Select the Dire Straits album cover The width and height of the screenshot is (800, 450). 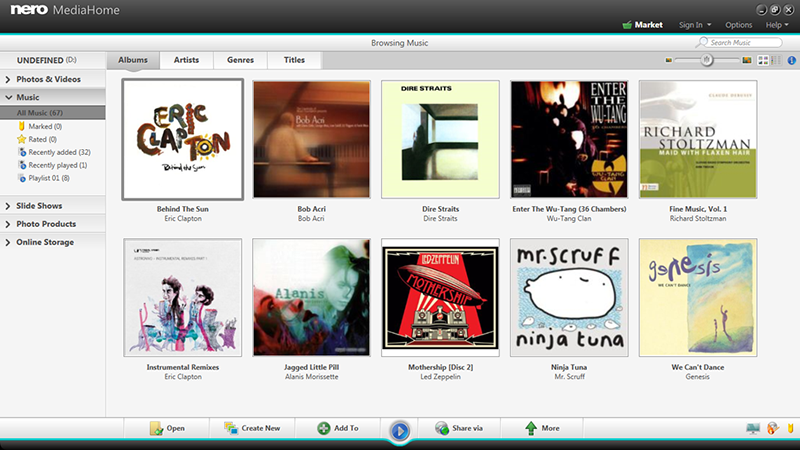(x=440, y=139)
